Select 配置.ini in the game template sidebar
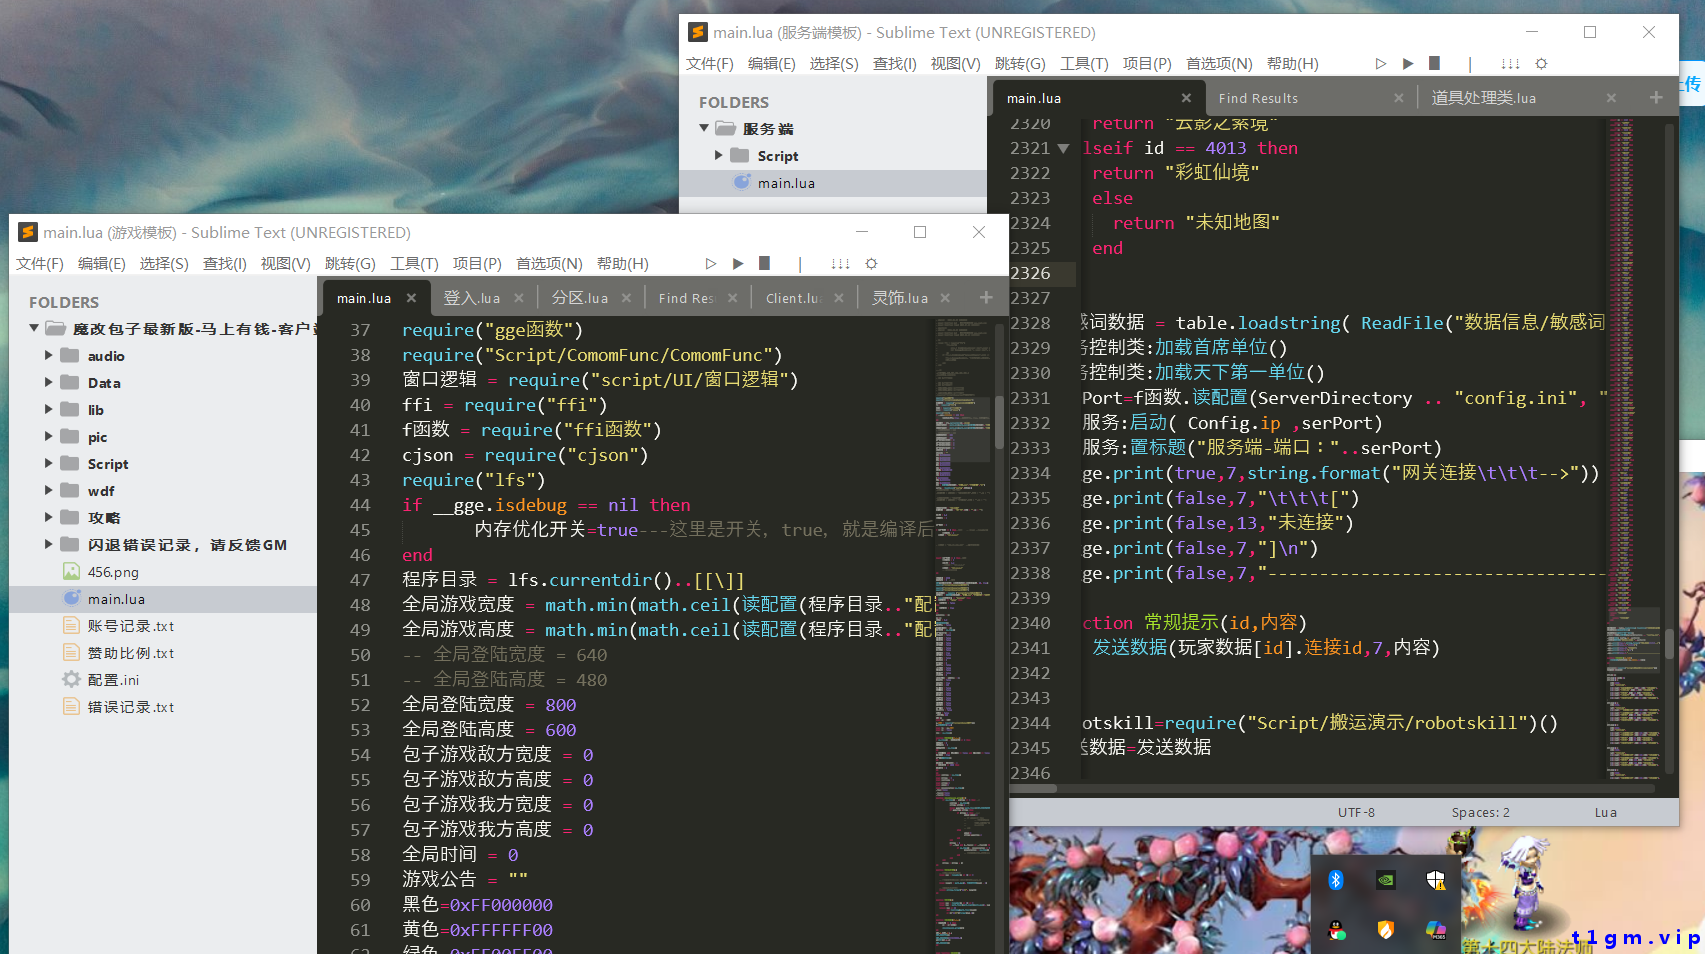 [114, 679]
